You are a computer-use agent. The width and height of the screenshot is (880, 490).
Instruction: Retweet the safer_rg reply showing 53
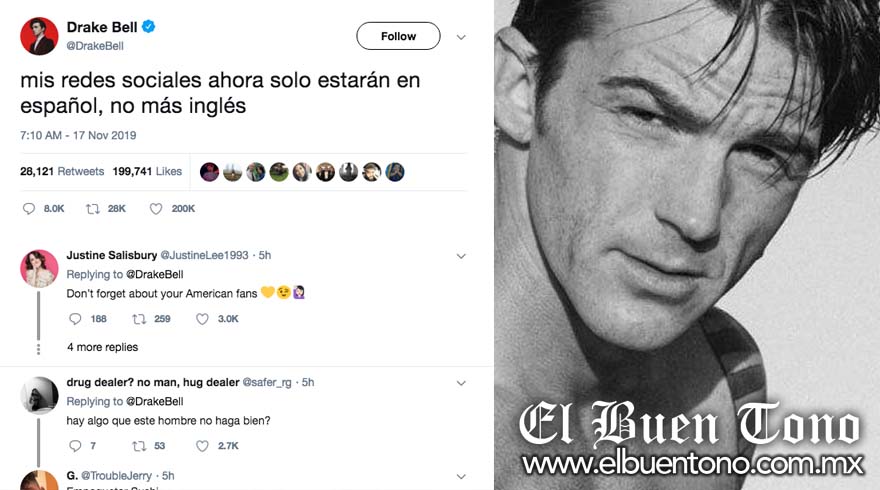(139, 446)
